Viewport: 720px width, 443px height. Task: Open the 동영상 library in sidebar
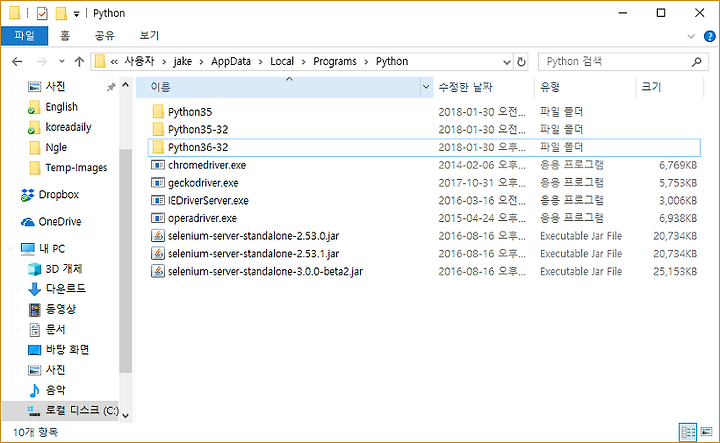(52, 309)
